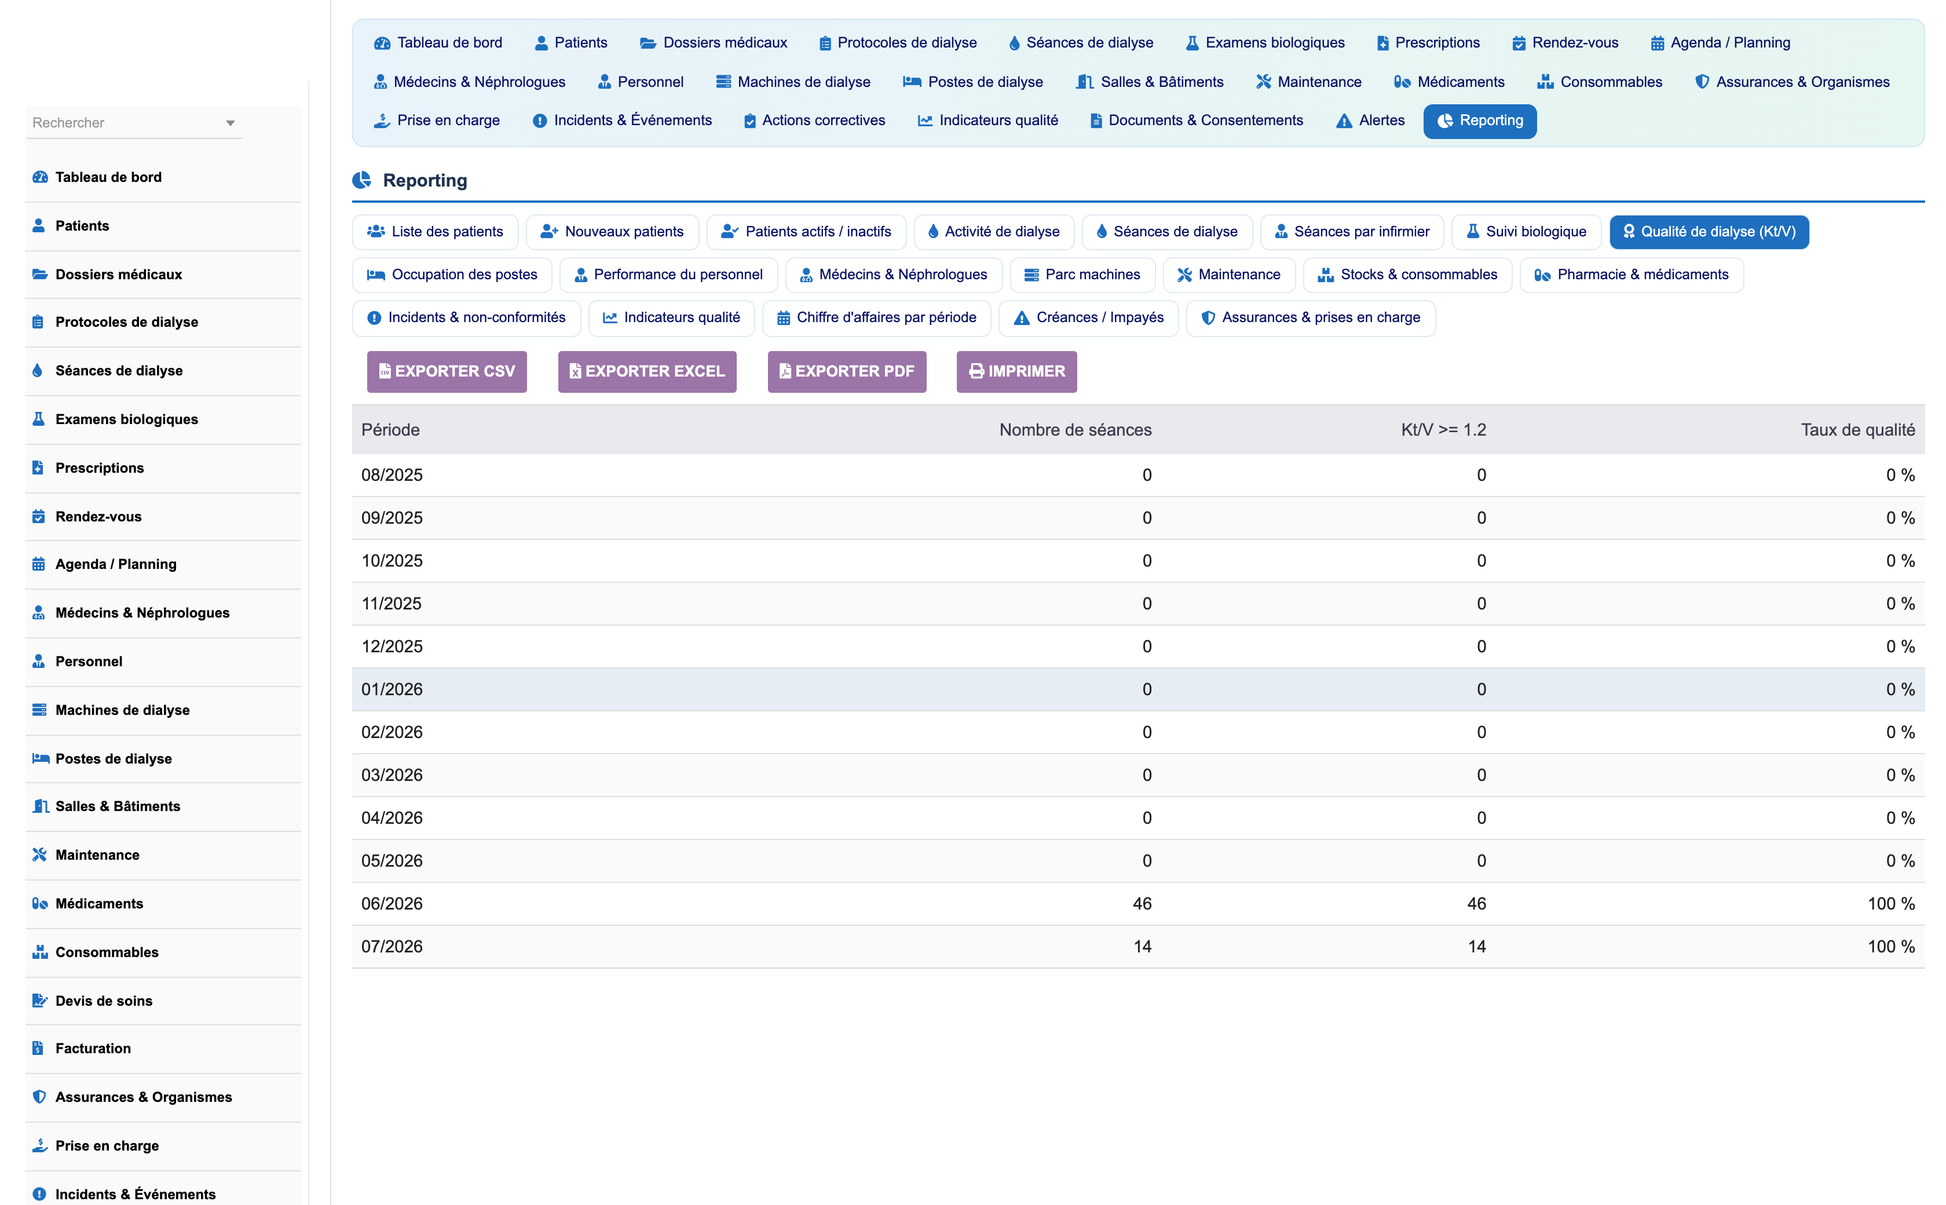1946x1205 pixels.
Task: Click the Assurances & Organismes shield icon in sidebar
Action: [x=39, y=1097]
